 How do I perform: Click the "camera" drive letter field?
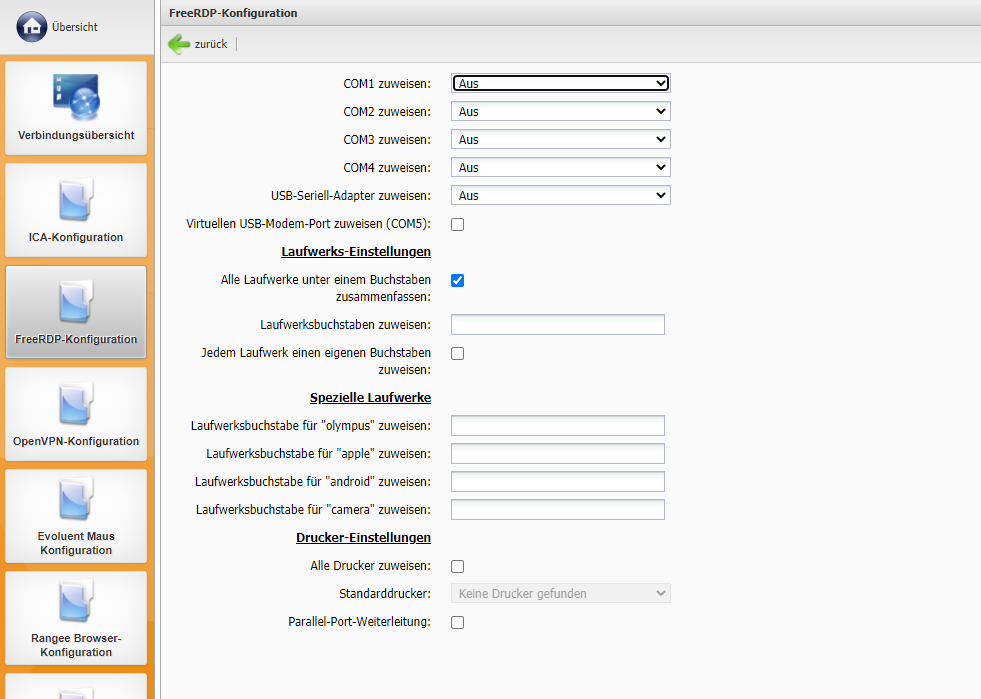click(557, 510)
